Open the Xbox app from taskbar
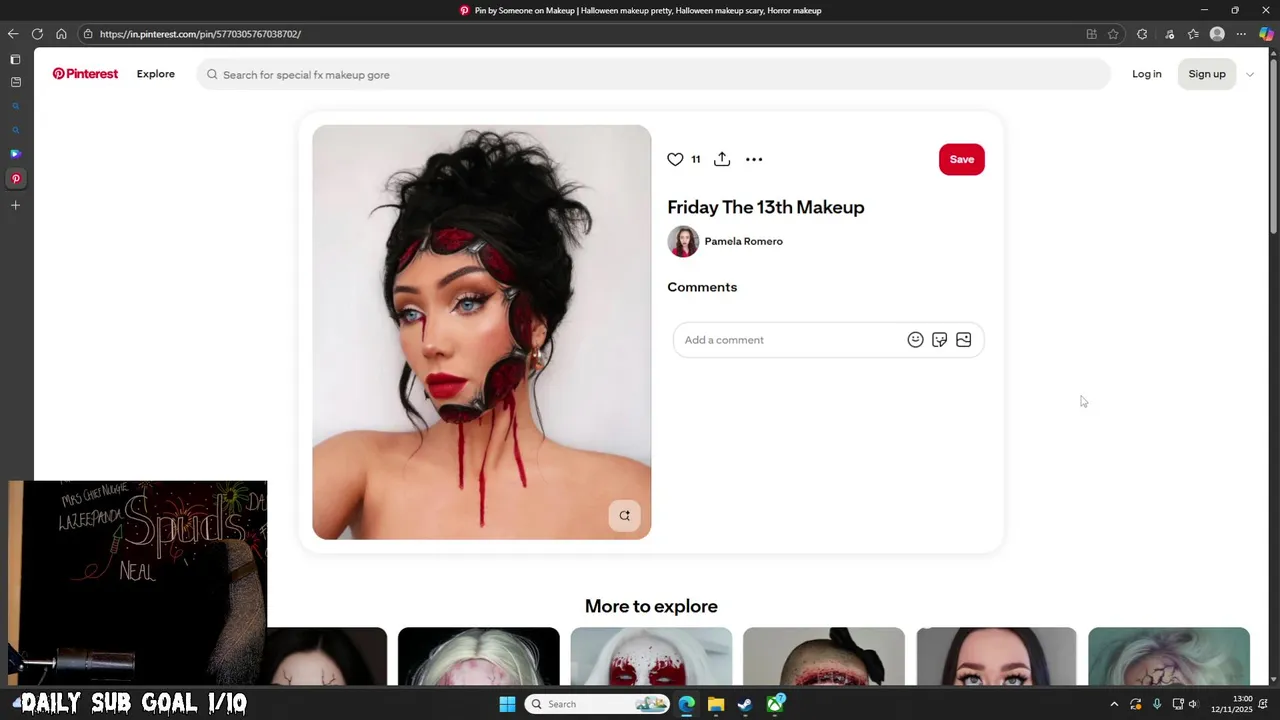This screenshot has width=1280, height=720. pyautogui.click(x=775, y=704)
